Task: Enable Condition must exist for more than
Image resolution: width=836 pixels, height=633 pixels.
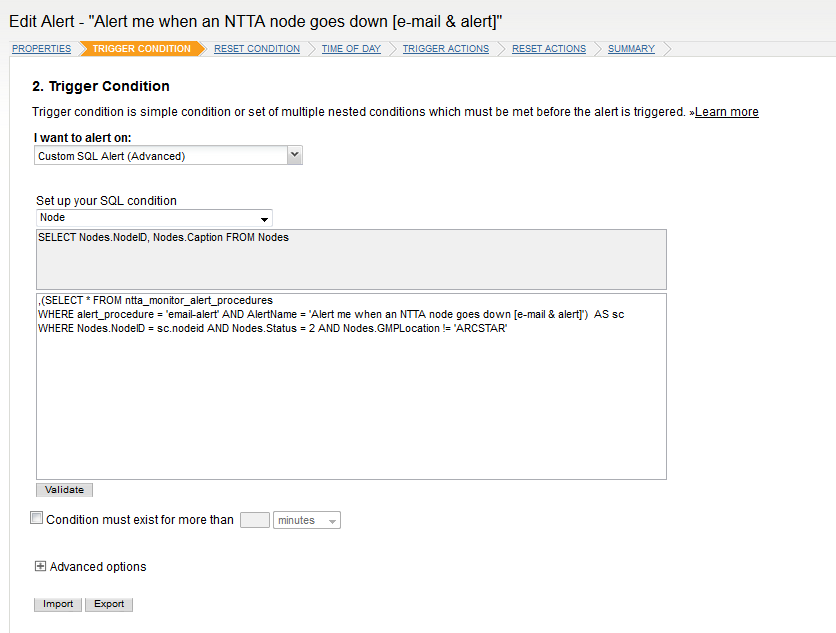Action: pyautogui.click(x=37, y=518)
